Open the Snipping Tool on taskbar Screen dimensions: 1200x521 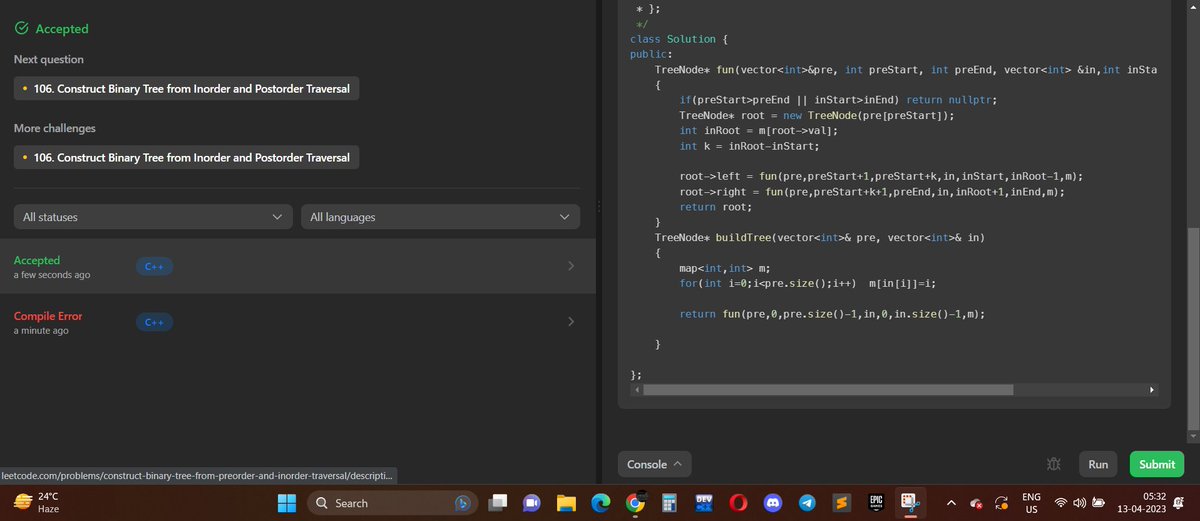[x=910, y=503]
